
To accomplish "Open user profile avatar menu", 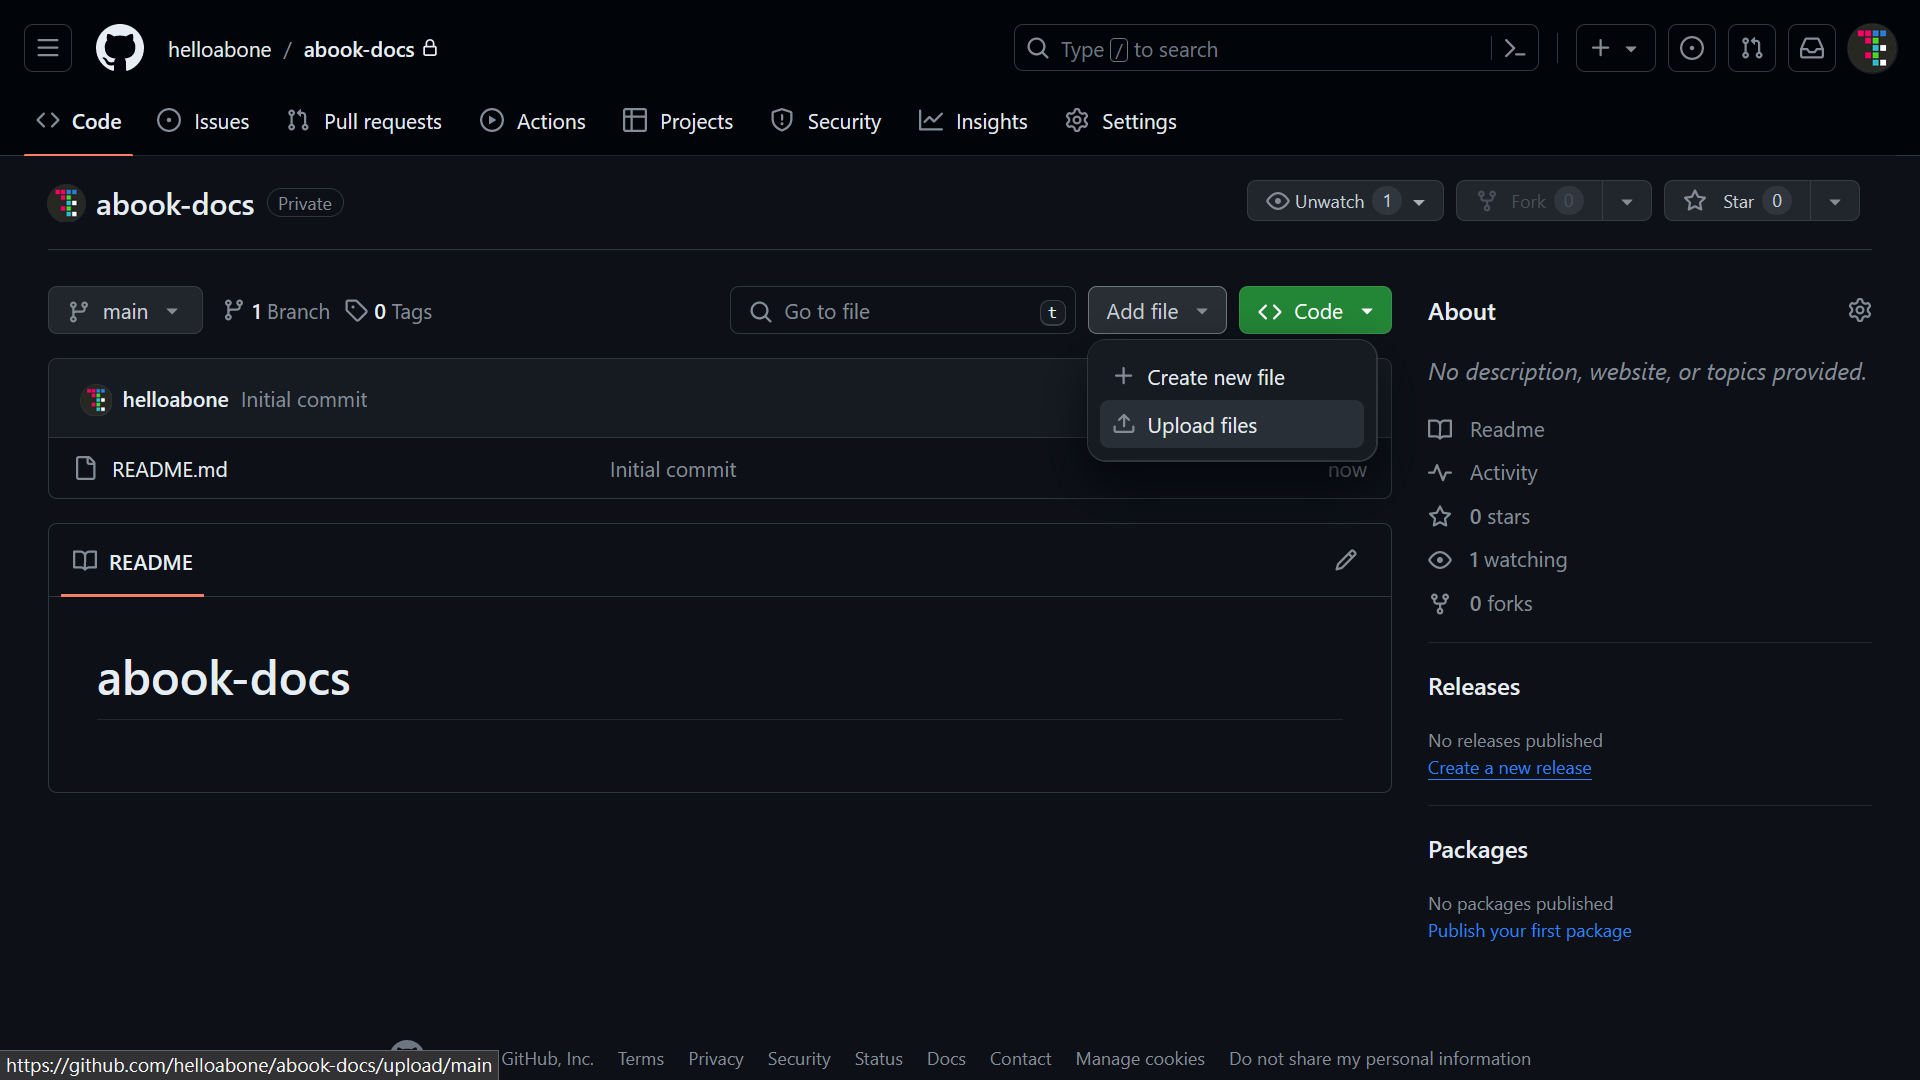I will 1872,48.
